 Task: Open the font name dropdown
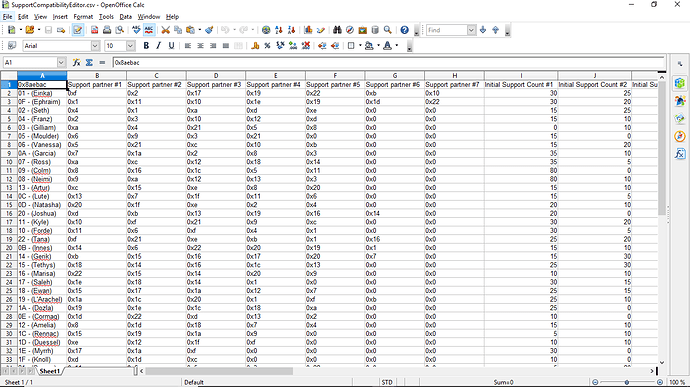[x=95, y=45]
